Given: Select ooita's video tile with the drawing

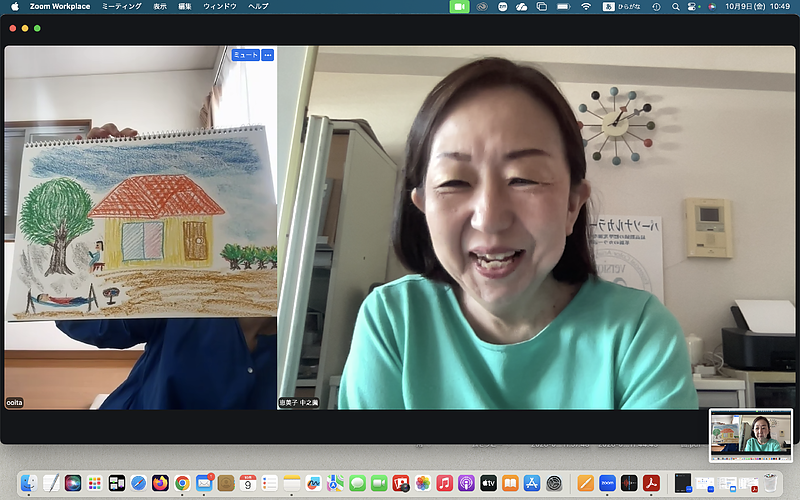Looking at the screenshot, I should (x=141, y=228).
